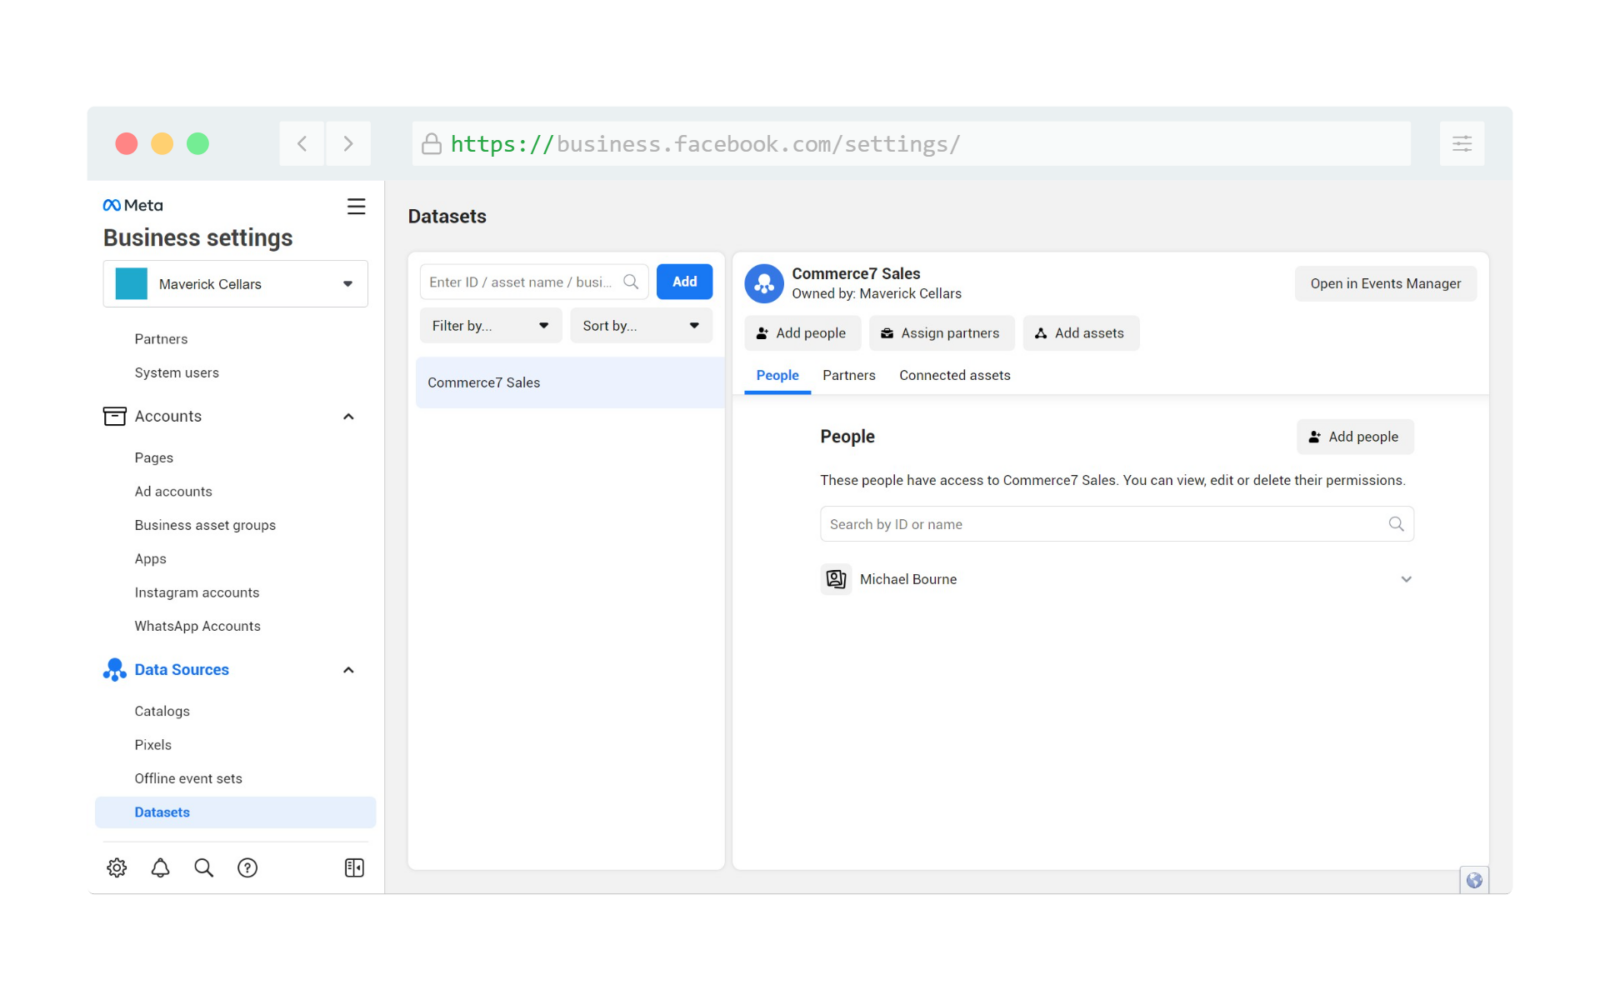Screen dimensions: 1600x1000
Task: Open Pages in the sidebar
Action: point(154,458)
